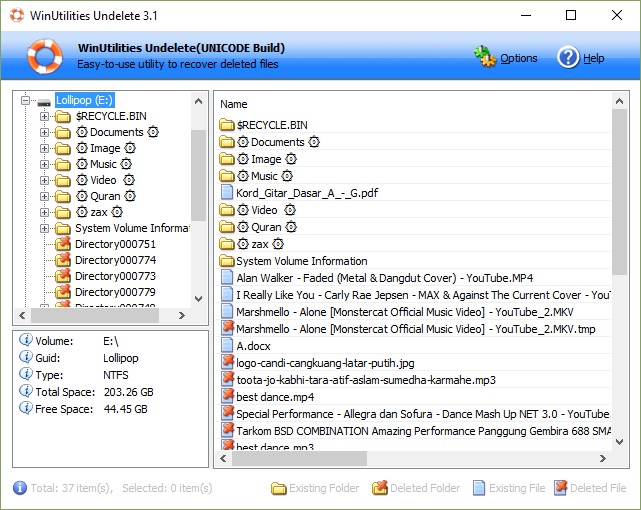
Task: Expand the Music tree node
Action: pyautogui.click(x=44, y=164)
